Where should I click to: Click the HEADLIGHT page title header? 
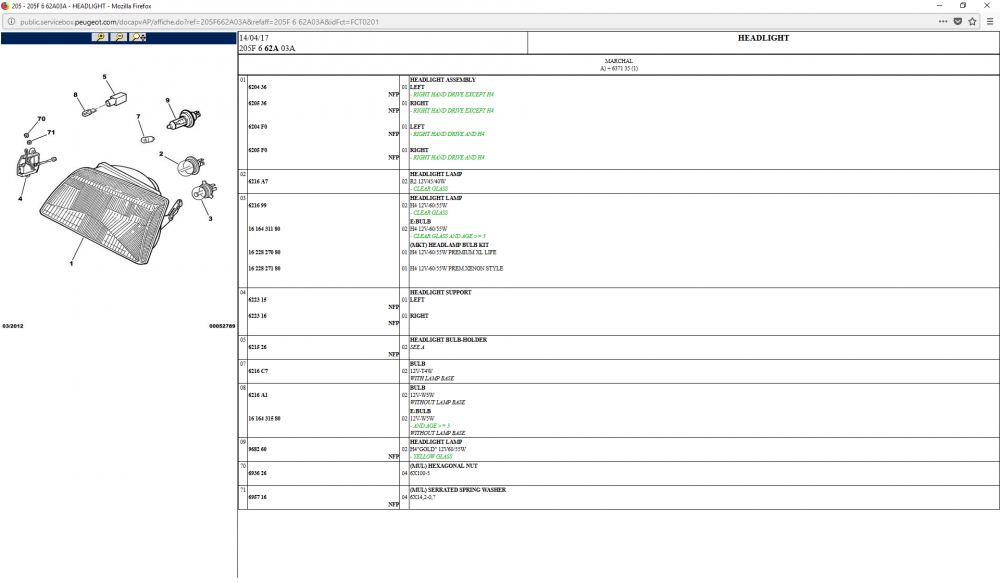pyautogui.click(x=763, y=38)
